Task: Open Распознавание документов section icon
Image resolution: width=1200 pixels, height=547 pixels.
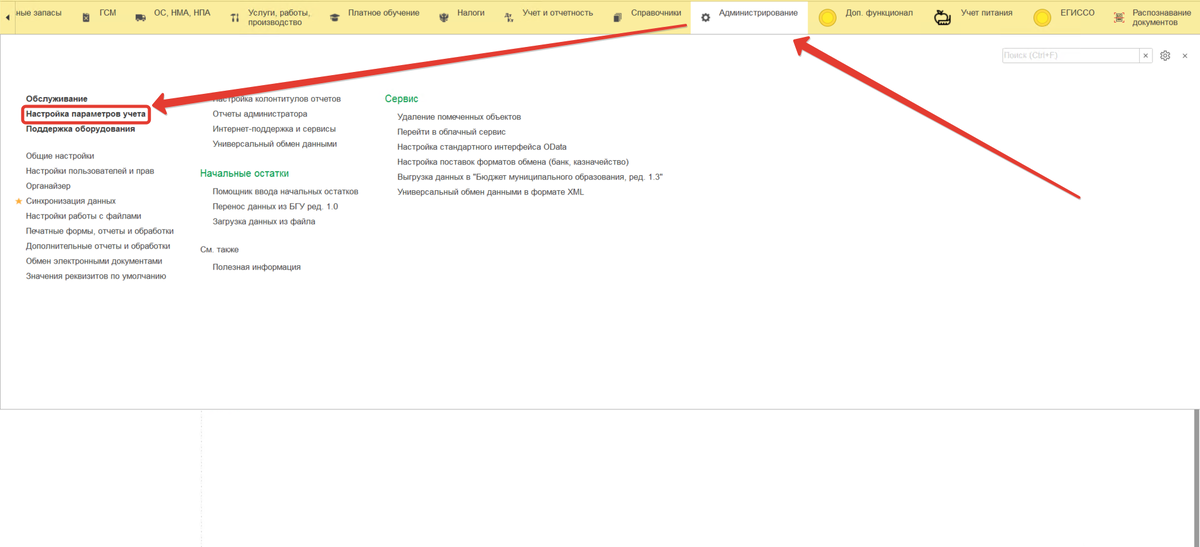Action: (x=1119, y=18)
